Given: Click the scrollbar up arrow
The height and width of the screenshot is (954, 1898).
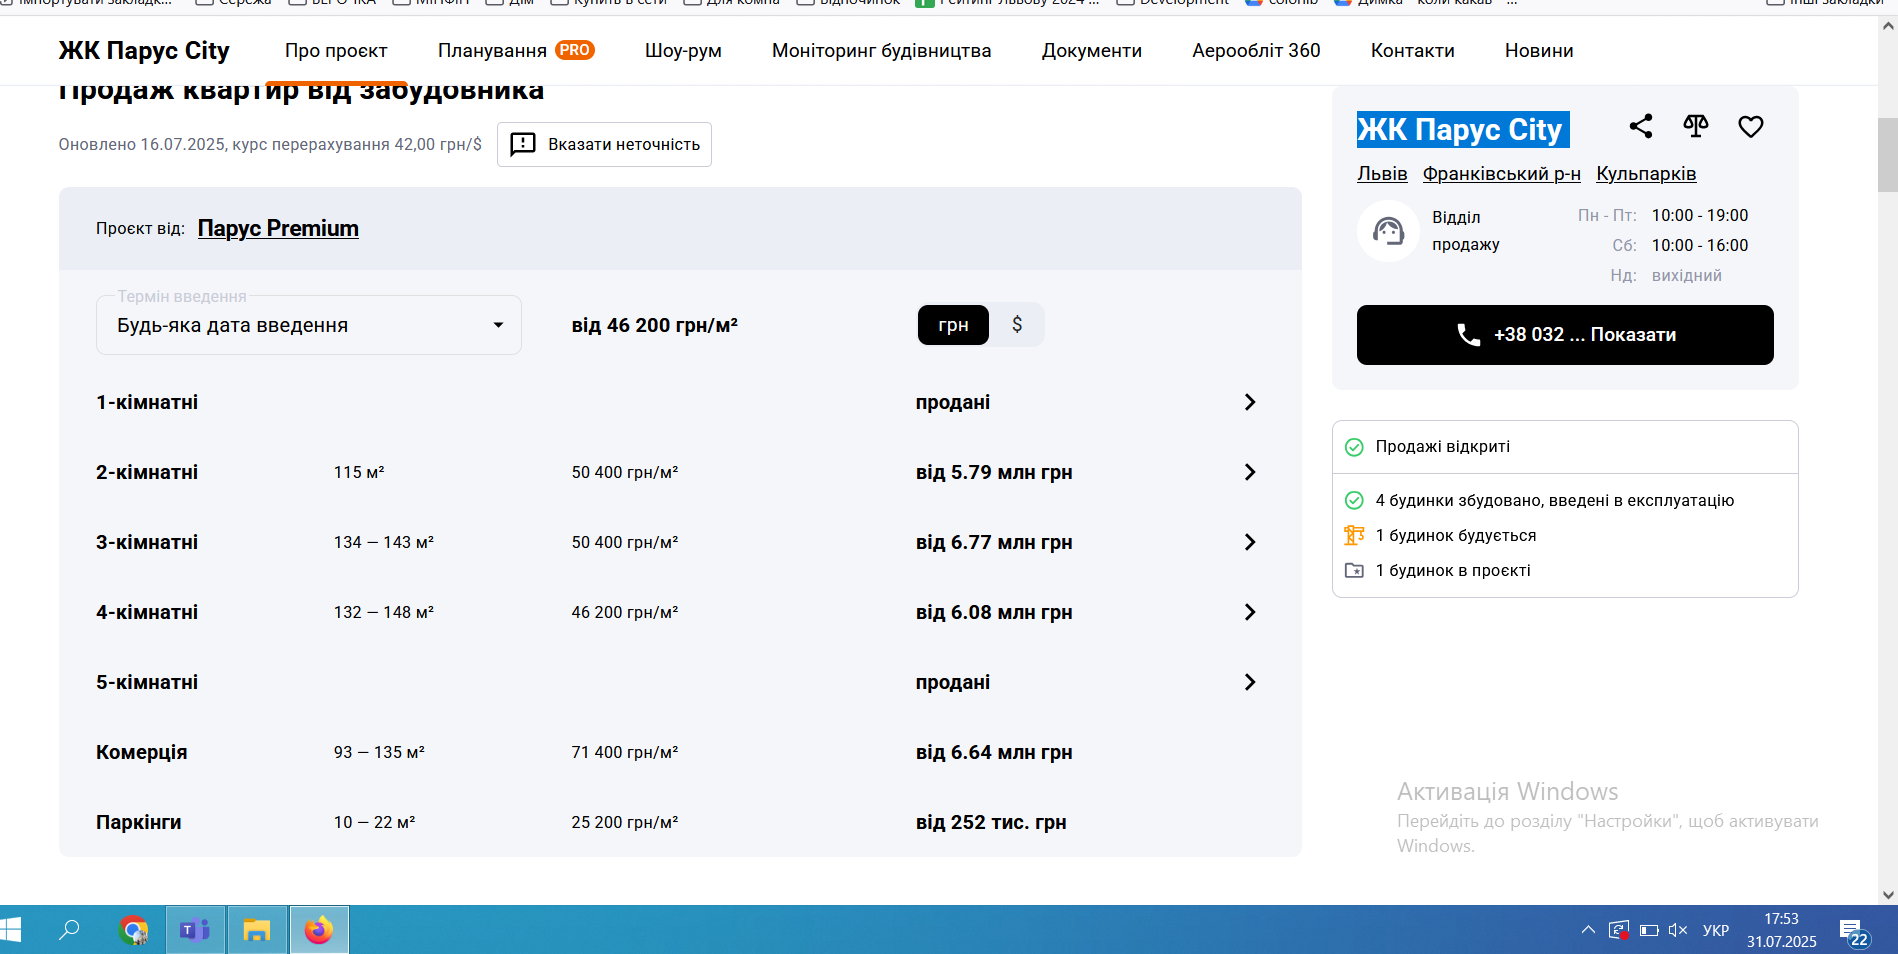Looking at the screenshot, I should pyautogui.click(x=1888, y=26).
